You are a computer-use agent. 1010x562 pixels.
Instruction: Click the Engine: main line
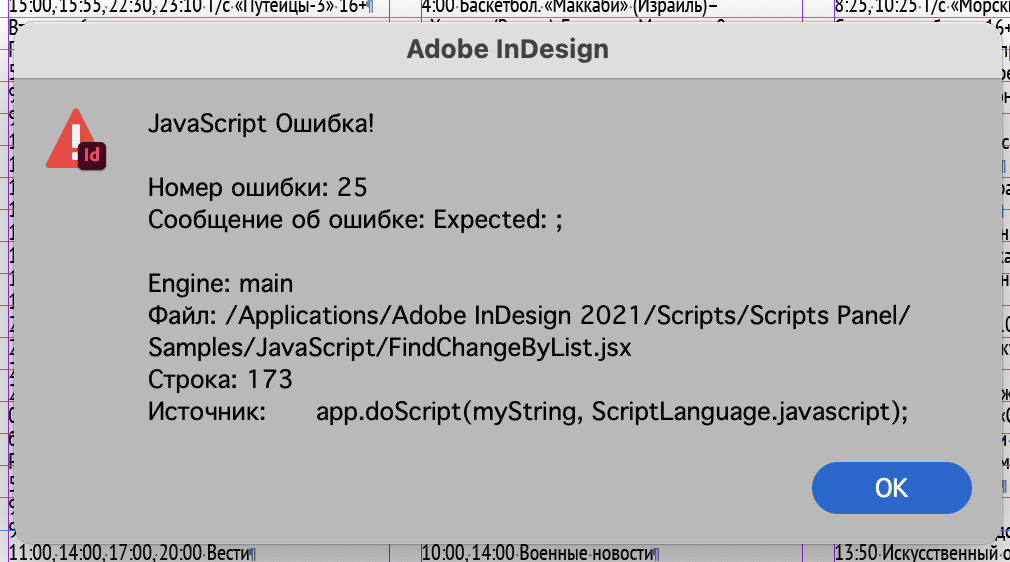click(x=220, y=284)
